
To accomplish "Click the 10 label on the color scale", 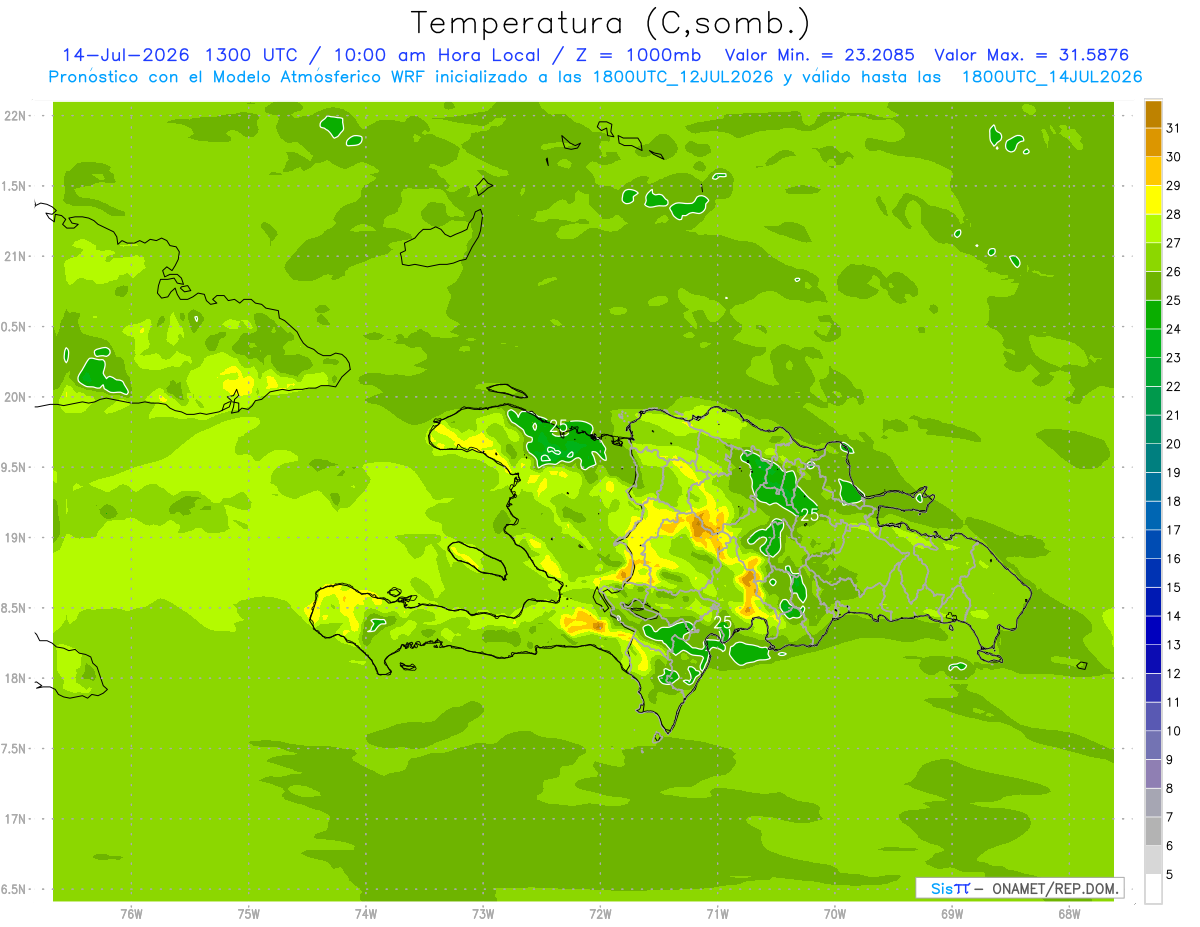I will (1174, 731).
